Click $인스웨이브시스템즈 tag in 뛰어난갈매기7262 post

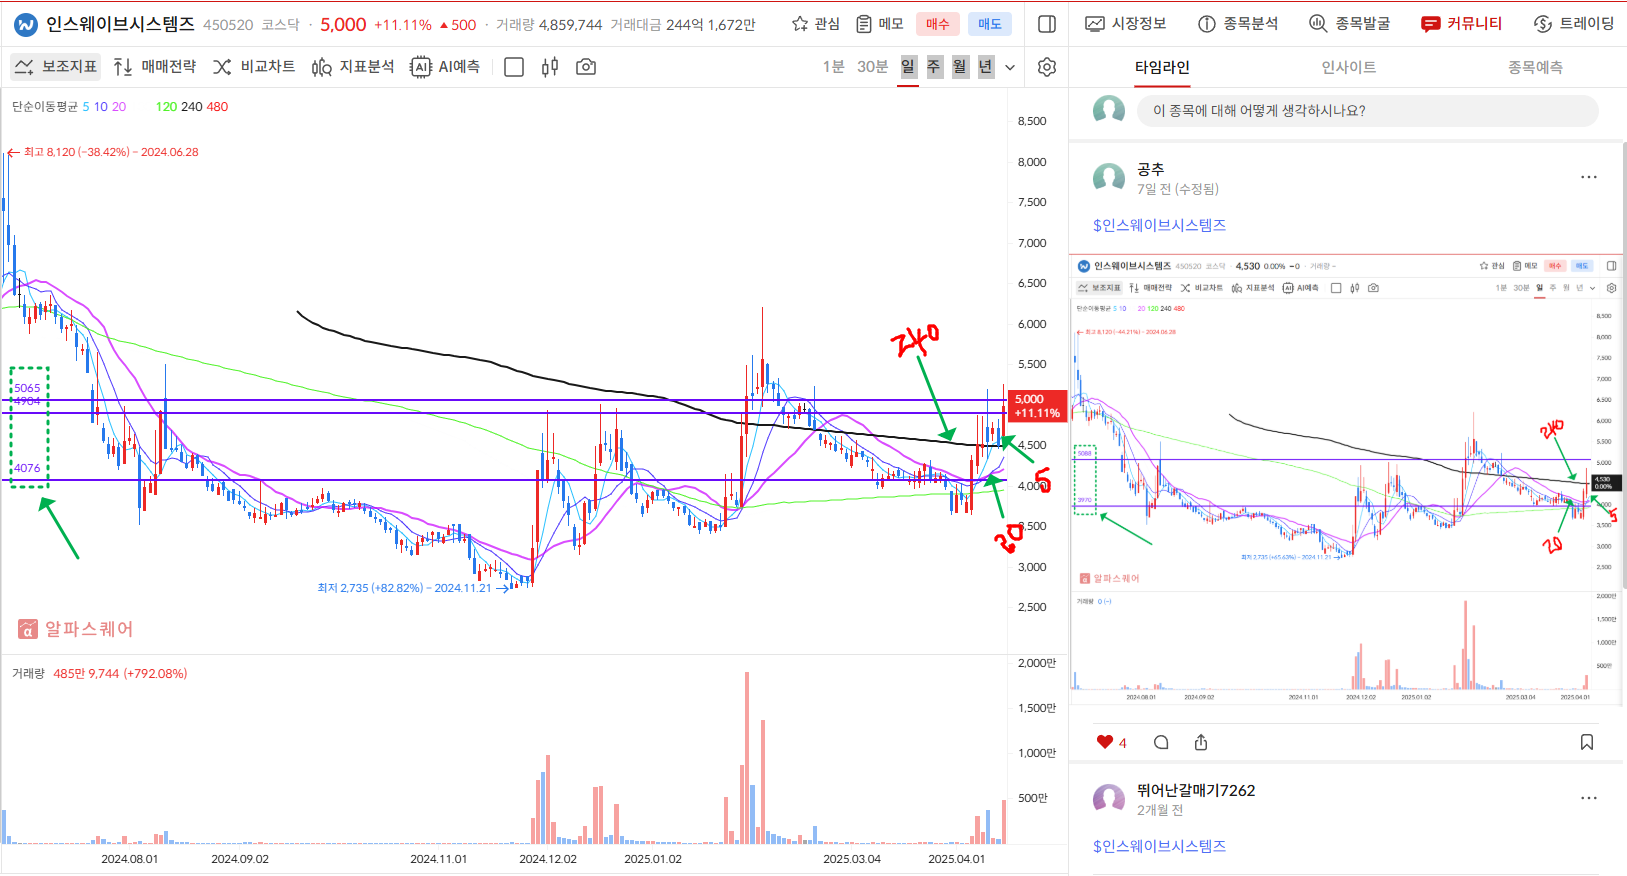pos(1159,846)
